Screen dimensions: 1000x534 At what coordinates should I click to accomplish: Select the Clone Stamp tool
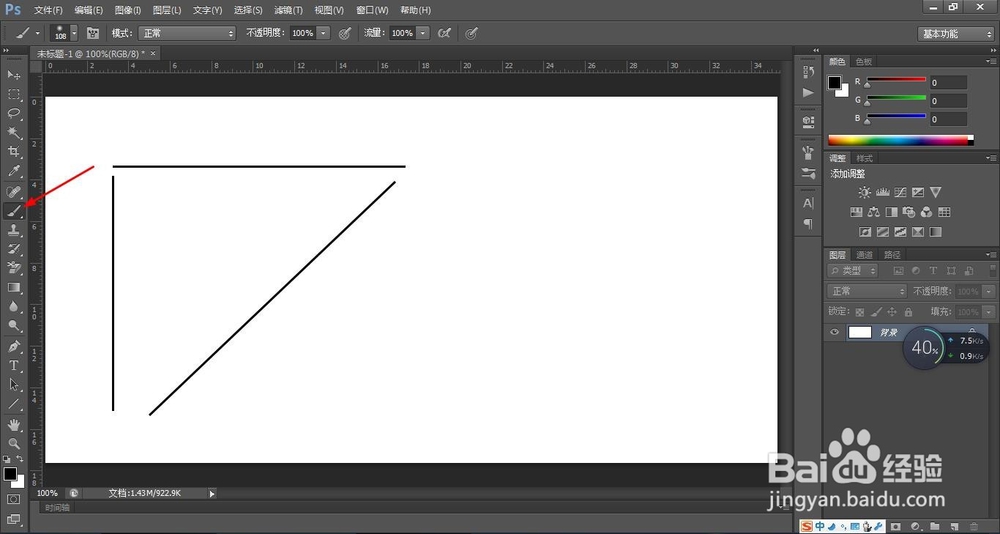(13, 230)
